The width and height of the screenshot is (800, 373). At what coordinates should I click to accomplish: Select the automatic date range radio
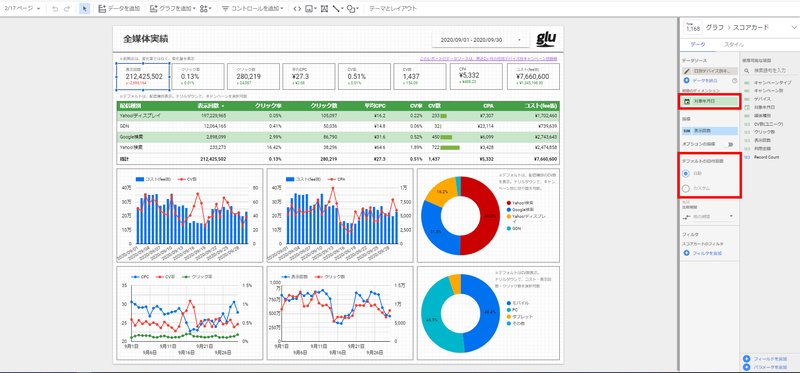686,173
